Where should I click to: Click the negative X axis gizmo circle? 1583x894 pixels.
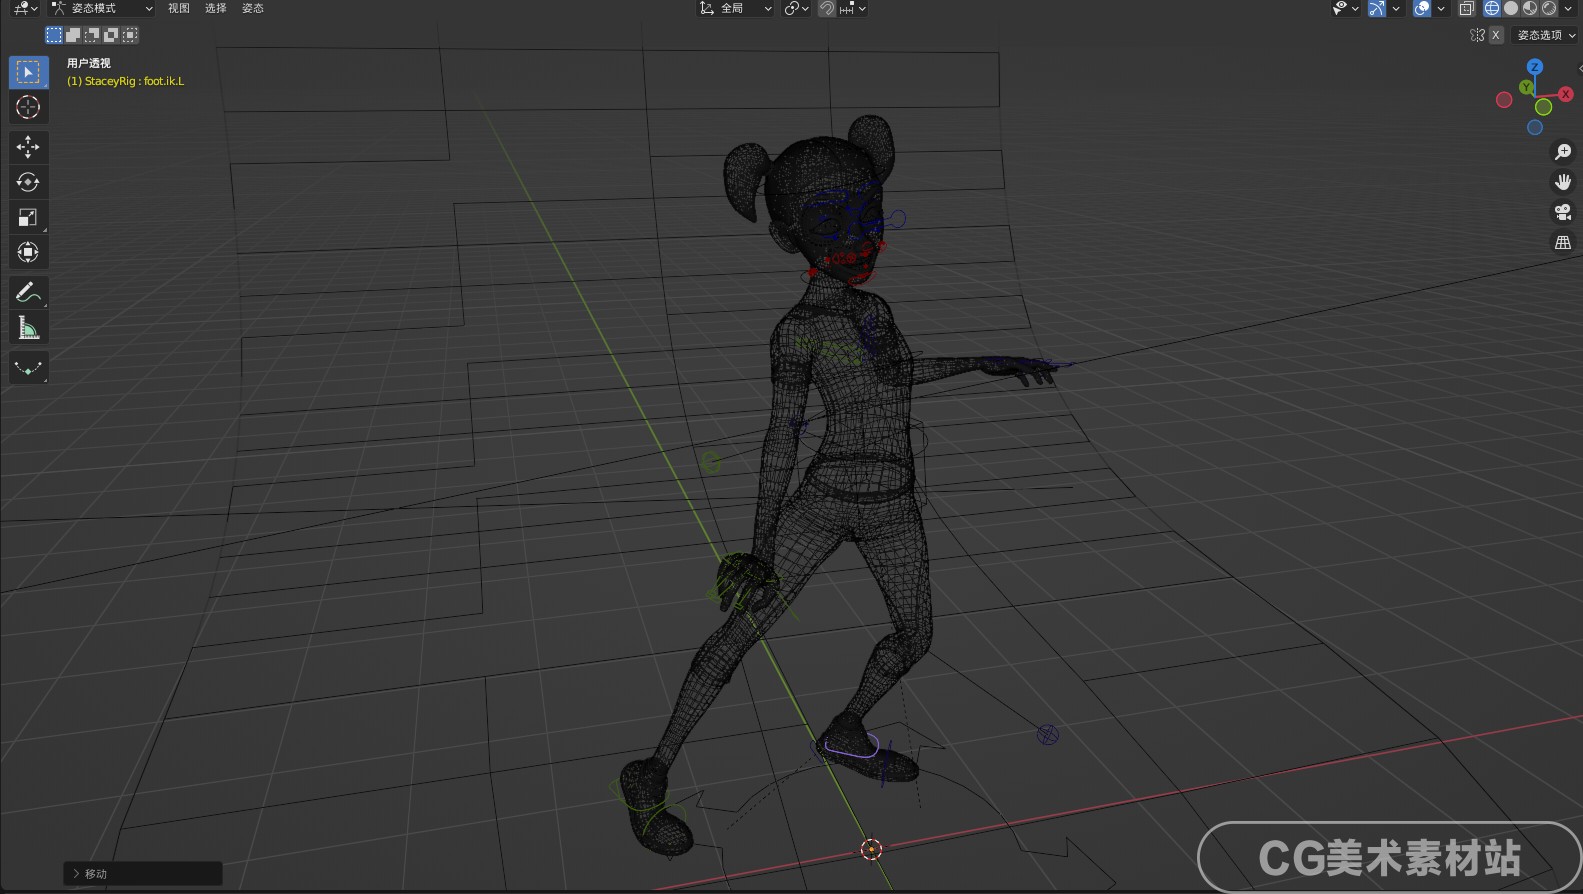pos(1504,100)
